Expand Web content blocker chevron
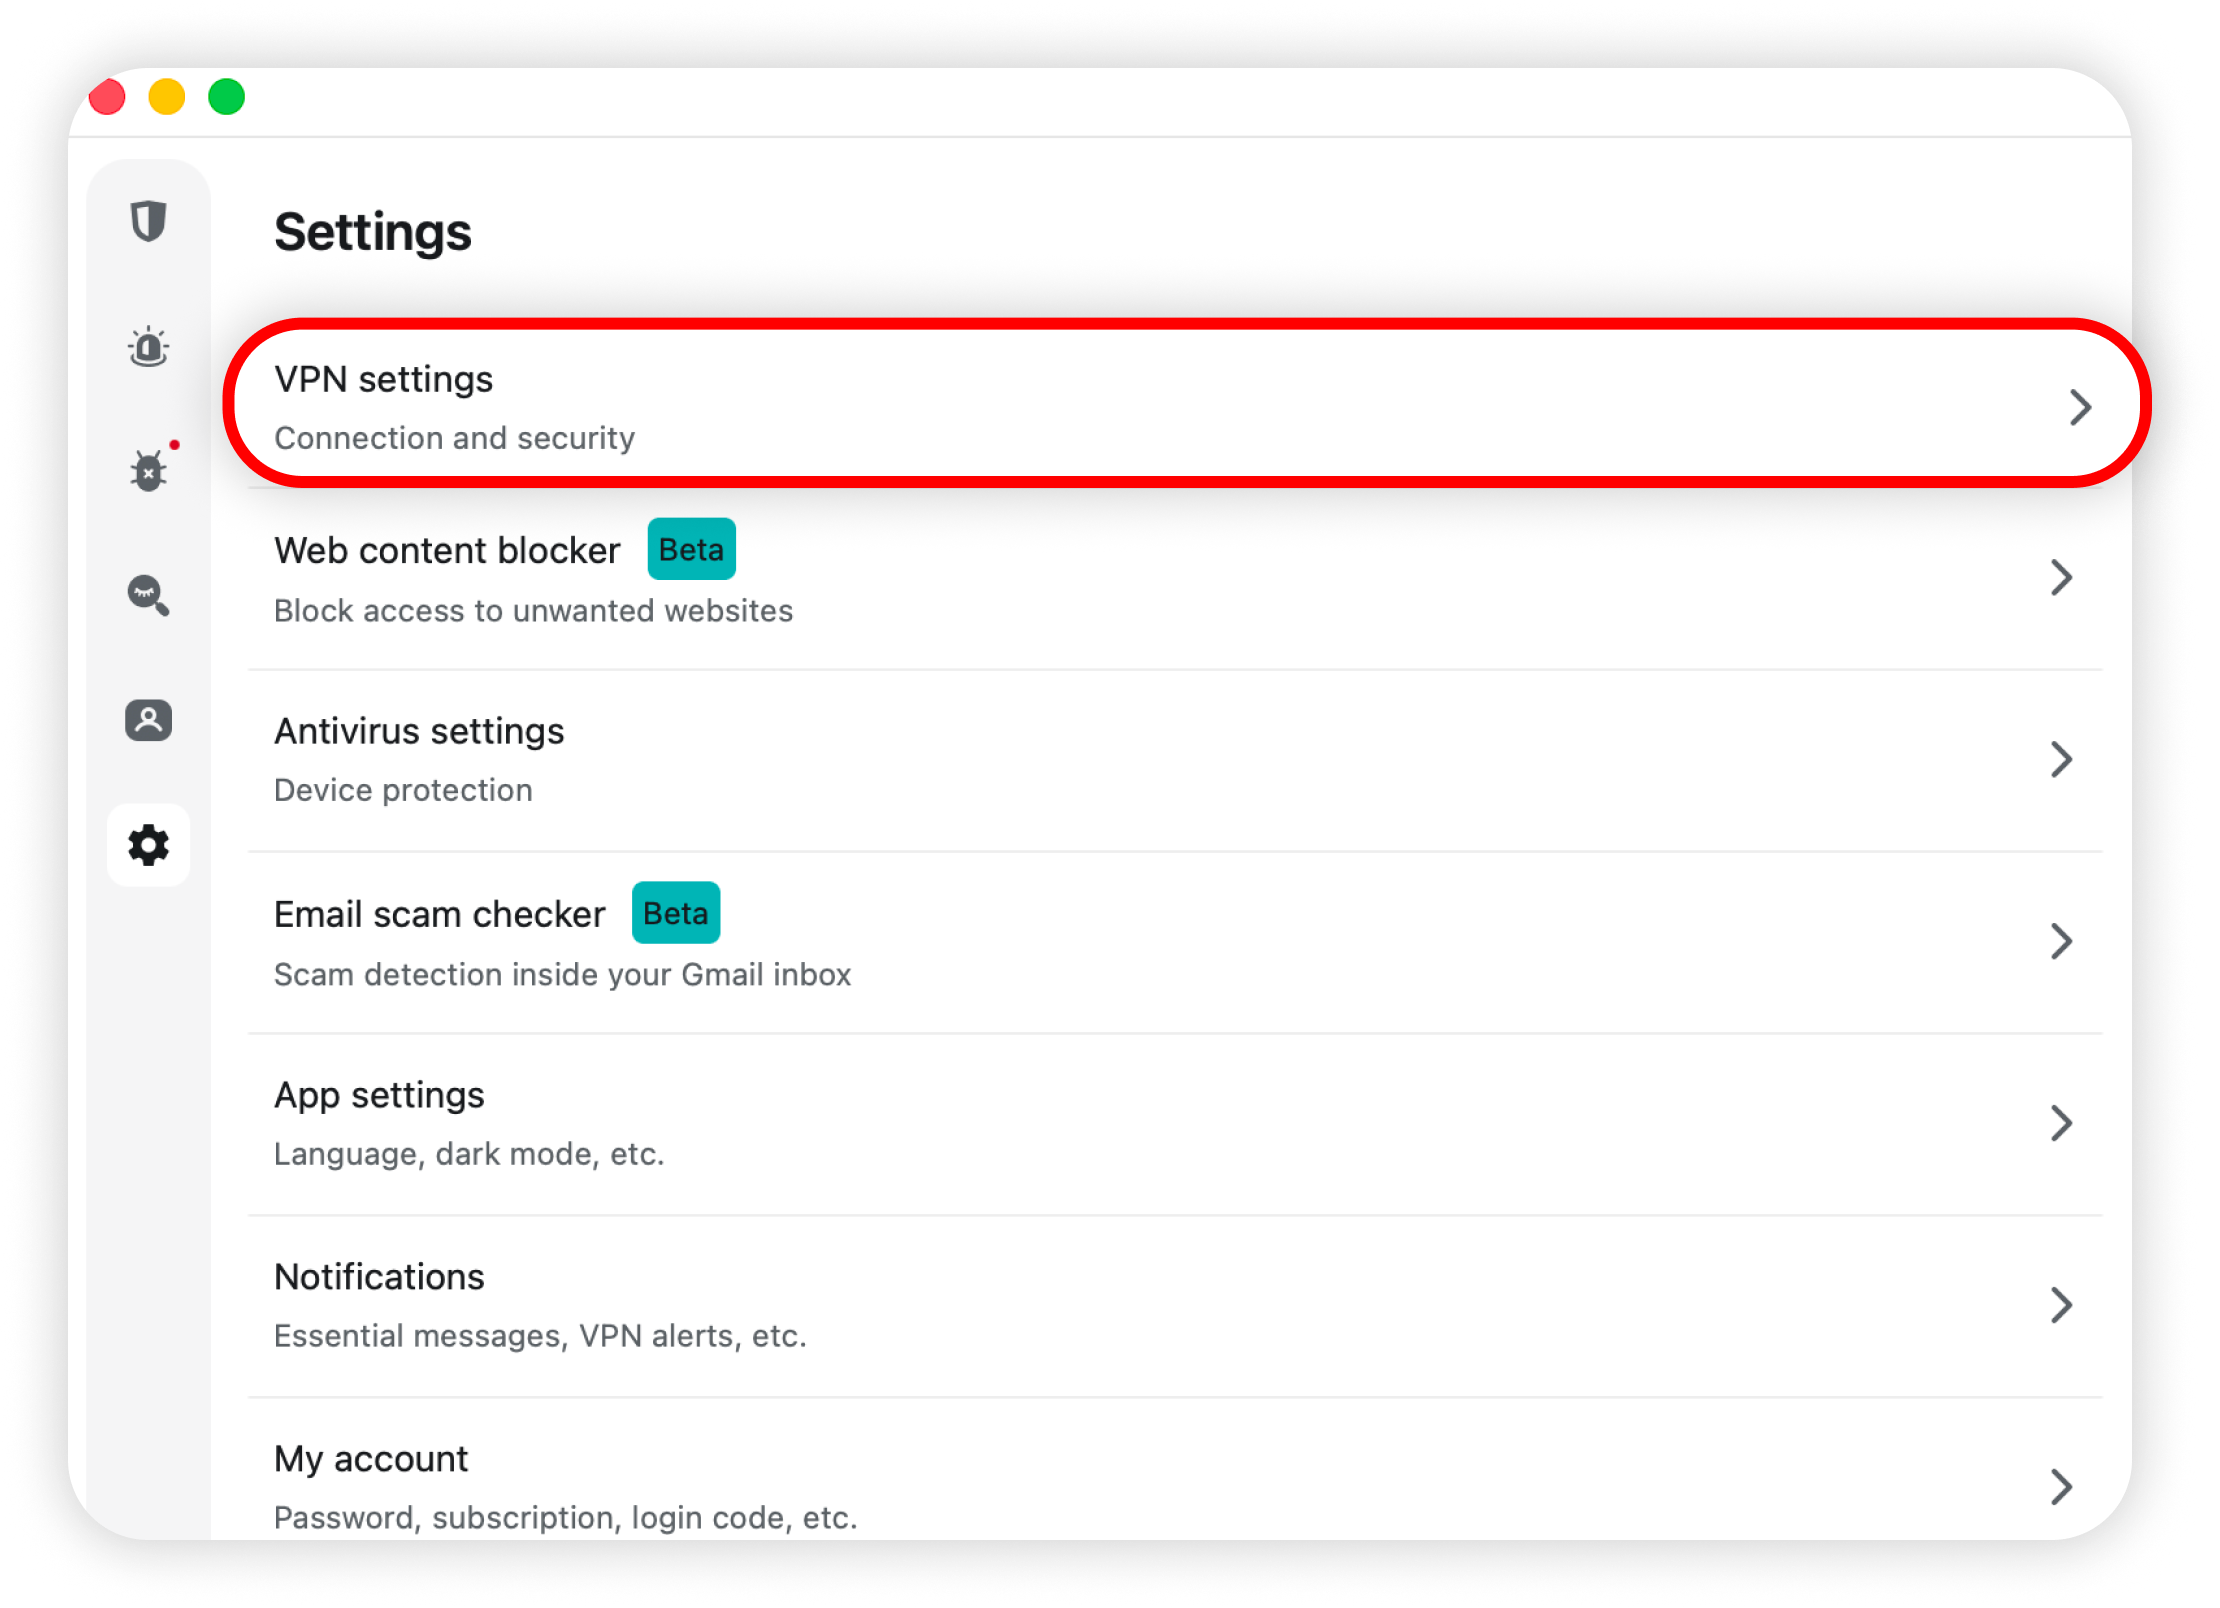The height and width of the screenshot is (1608, 2220). click(2061, 578)
